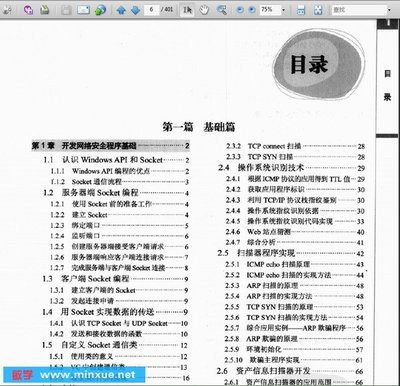400x386 pixels.
Task: Activate the Hand pan tool
Action: click(204, 10)
